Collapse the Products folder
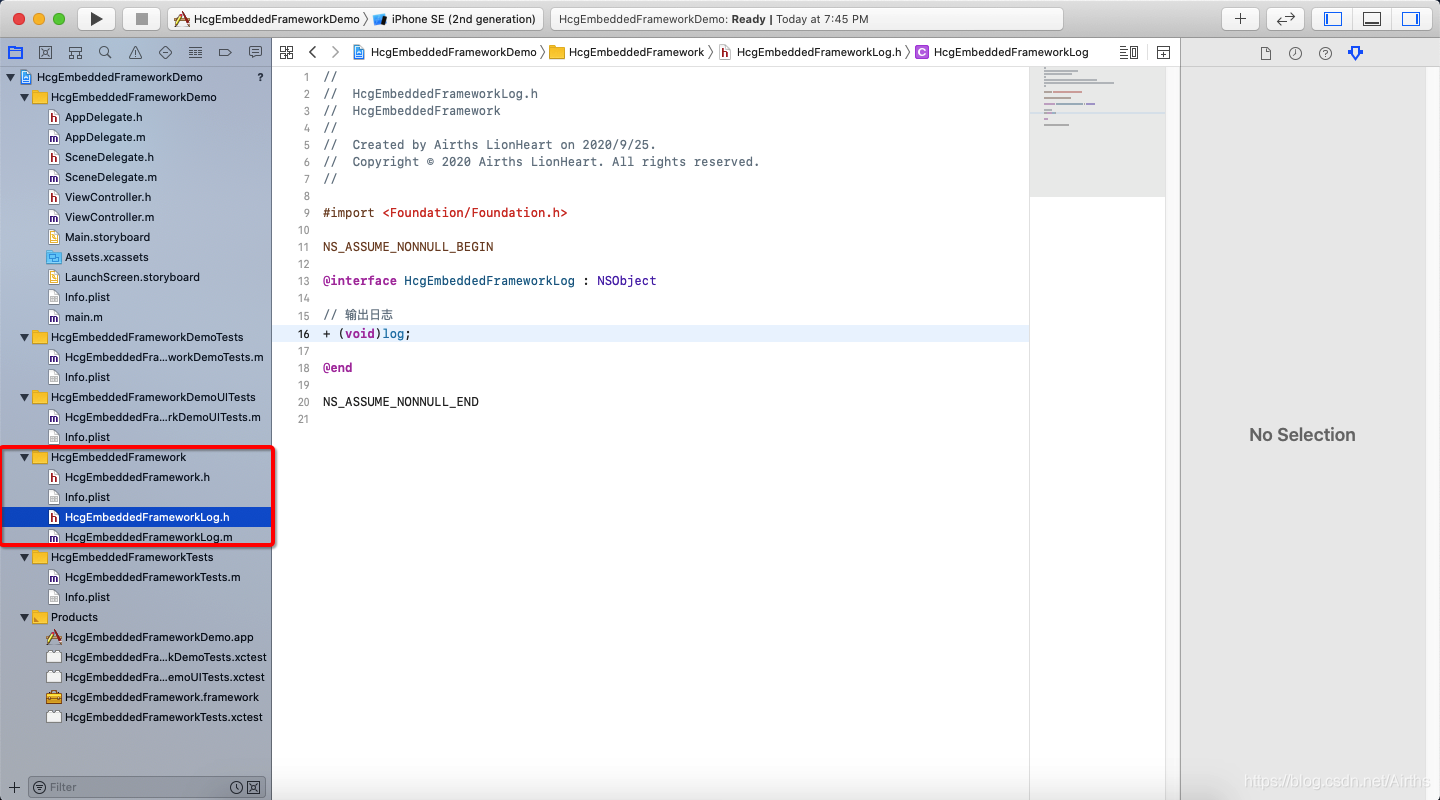The width and height of the screenshot is (1440, 800). click(23, 617)
